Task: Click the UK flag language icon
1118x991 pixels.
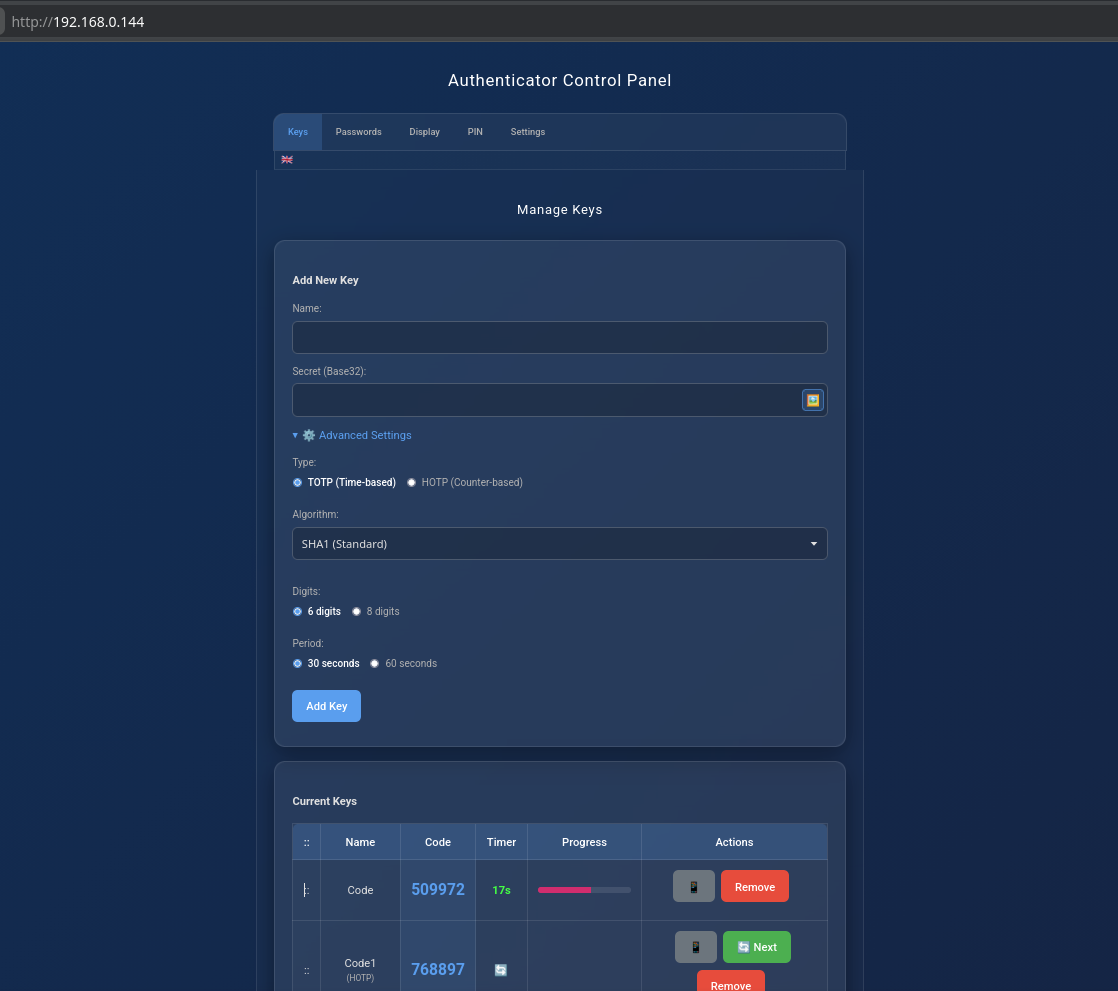Action: coord(287,160)
